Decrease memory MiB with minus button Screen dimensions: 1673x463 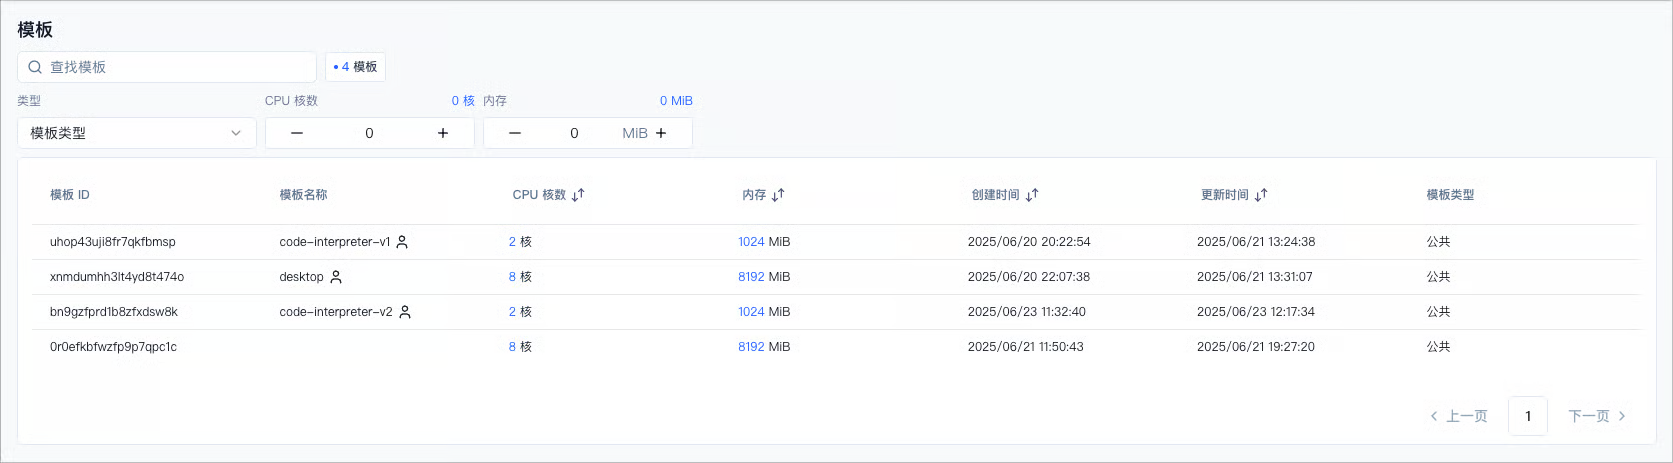click(515, 133)
